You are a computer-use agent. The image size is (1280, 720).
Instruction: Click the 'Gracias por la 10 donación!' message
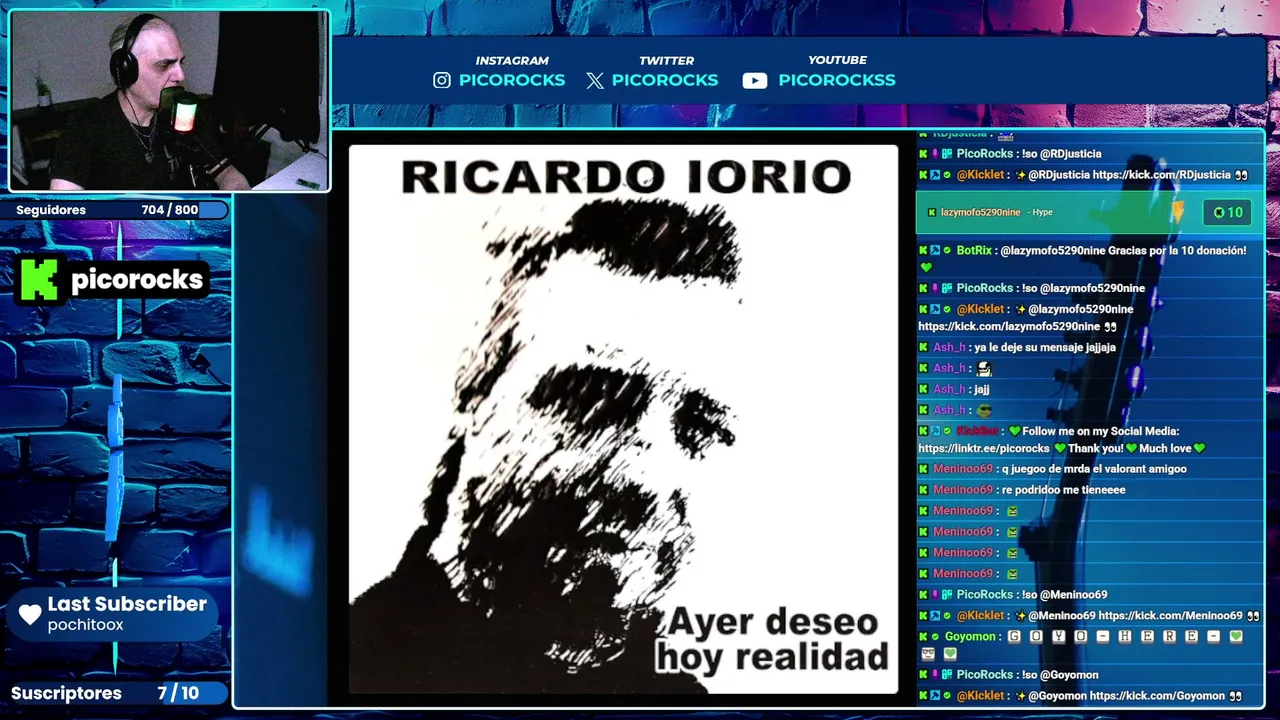pos(1177,251)
